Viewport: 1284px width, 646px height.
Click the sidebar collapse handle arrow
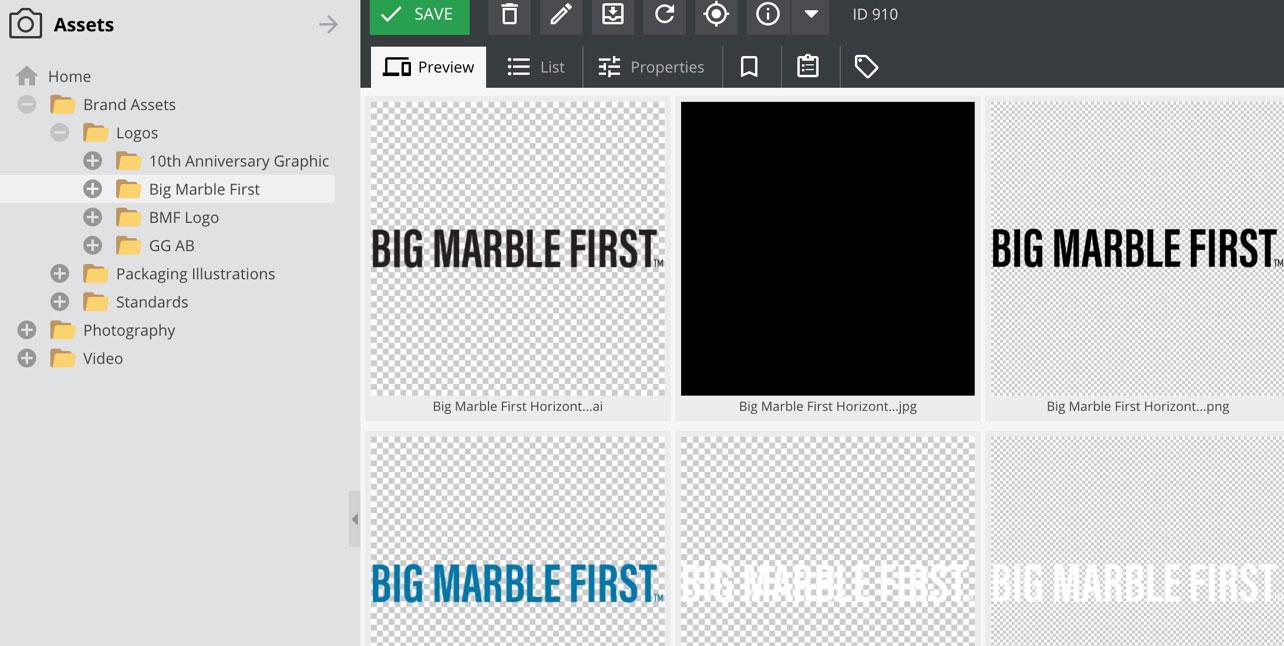(354, 519)
